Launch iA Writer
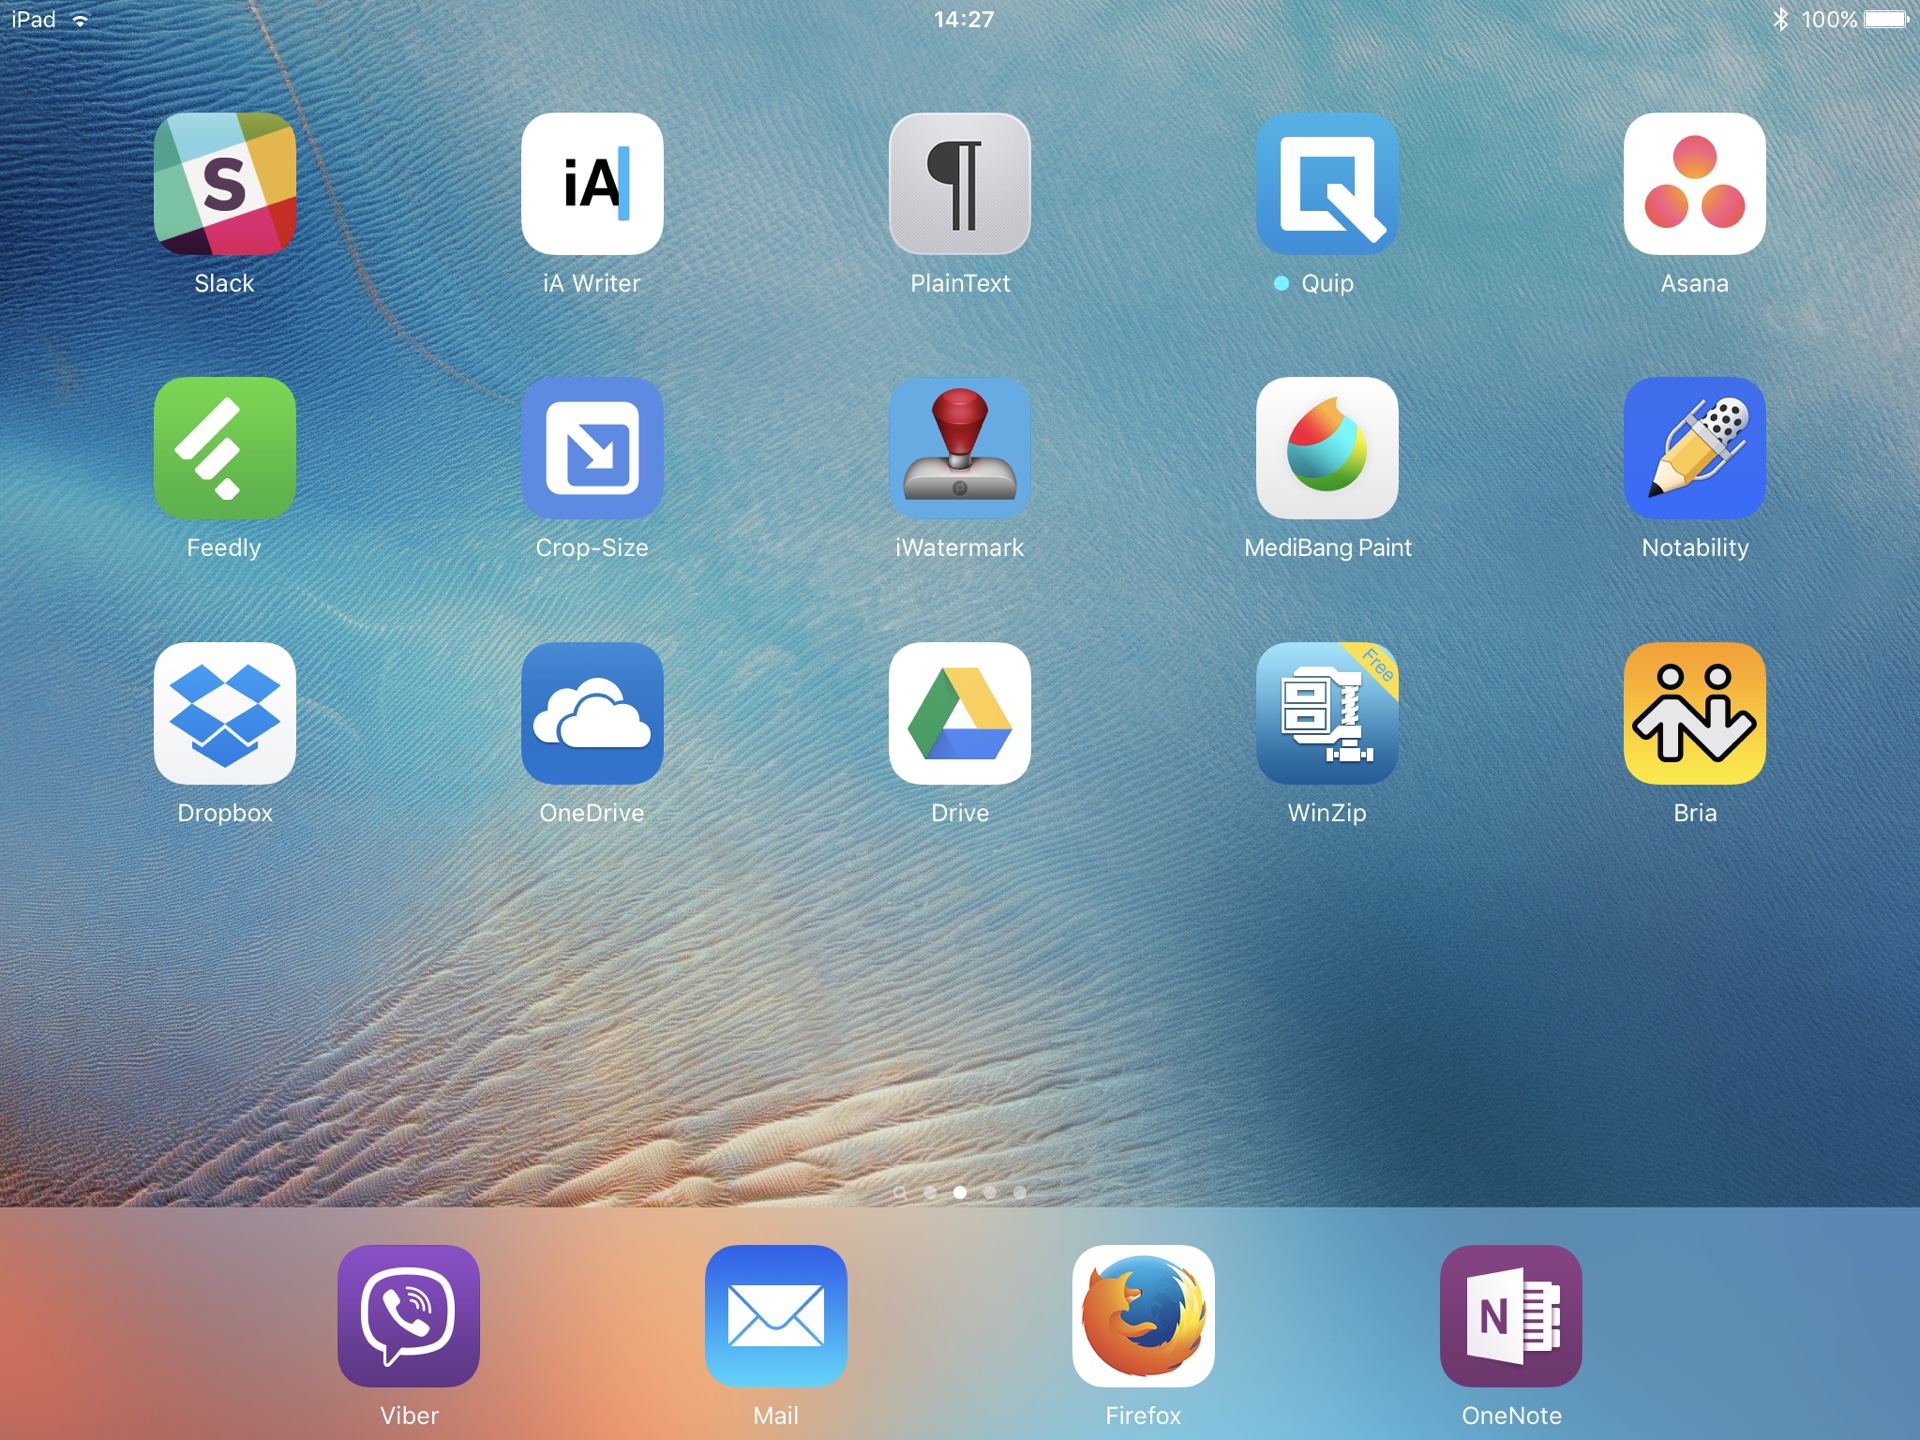The image size is (1920, 1440). (592, 183)
